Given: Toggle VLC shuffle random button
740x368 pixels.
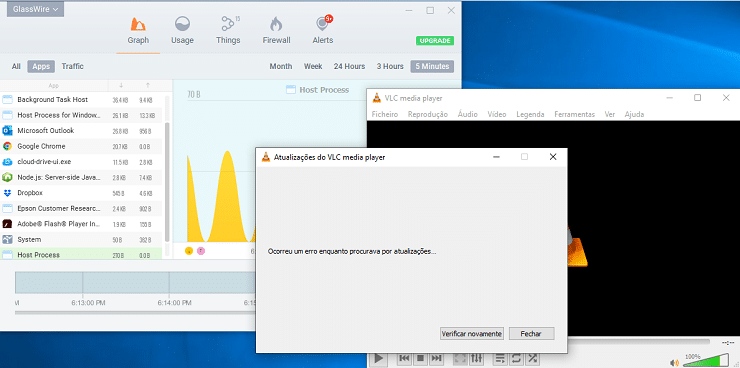Looking at the screenshot, I should 533,359.
